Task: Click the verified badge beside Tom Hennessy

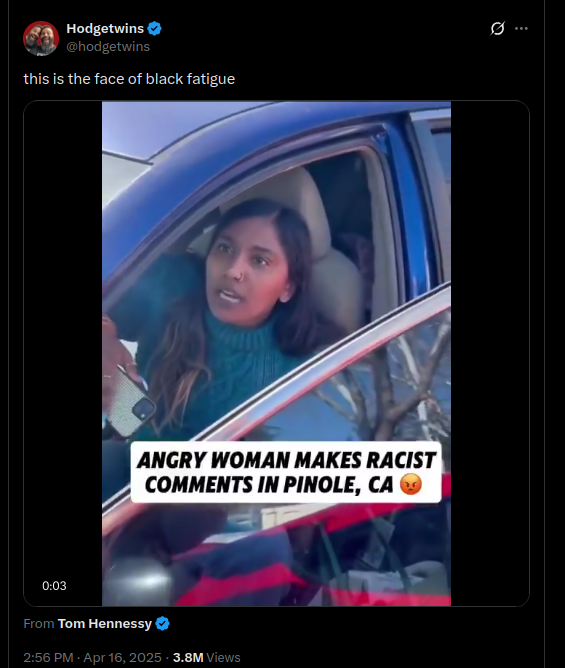Action: tap(162, 624)
